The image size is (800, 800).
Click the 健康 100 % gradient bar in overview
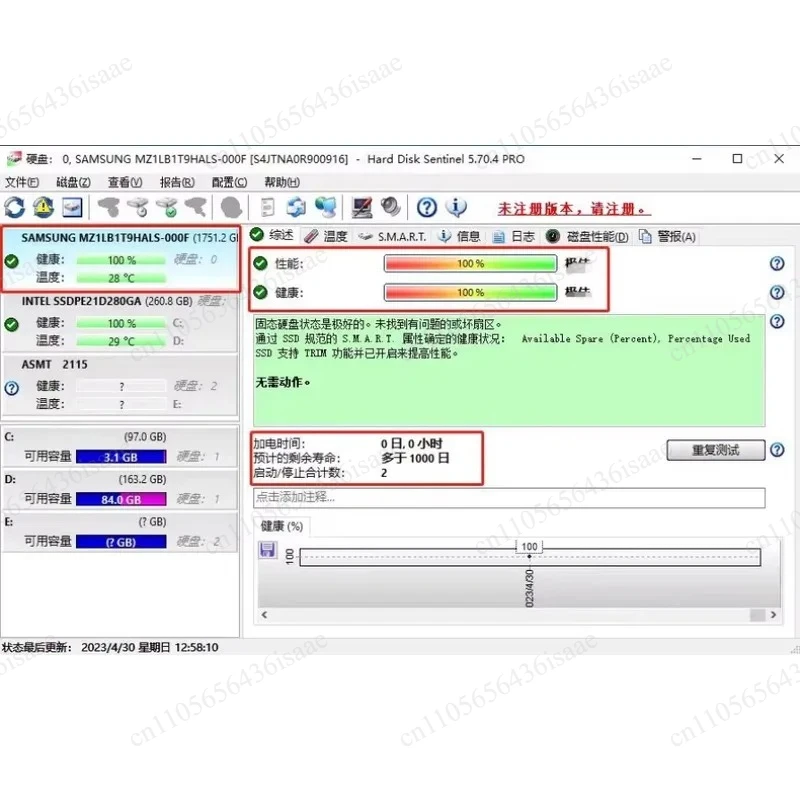click(470, 292)
